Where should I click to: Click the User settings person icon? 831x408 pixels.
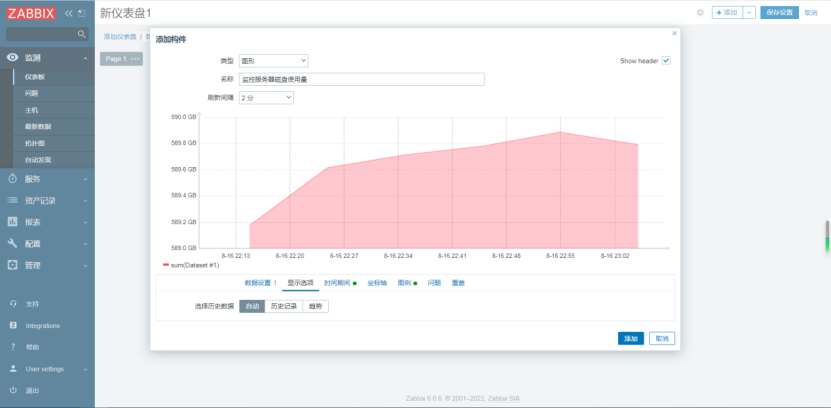click(13, 369)
